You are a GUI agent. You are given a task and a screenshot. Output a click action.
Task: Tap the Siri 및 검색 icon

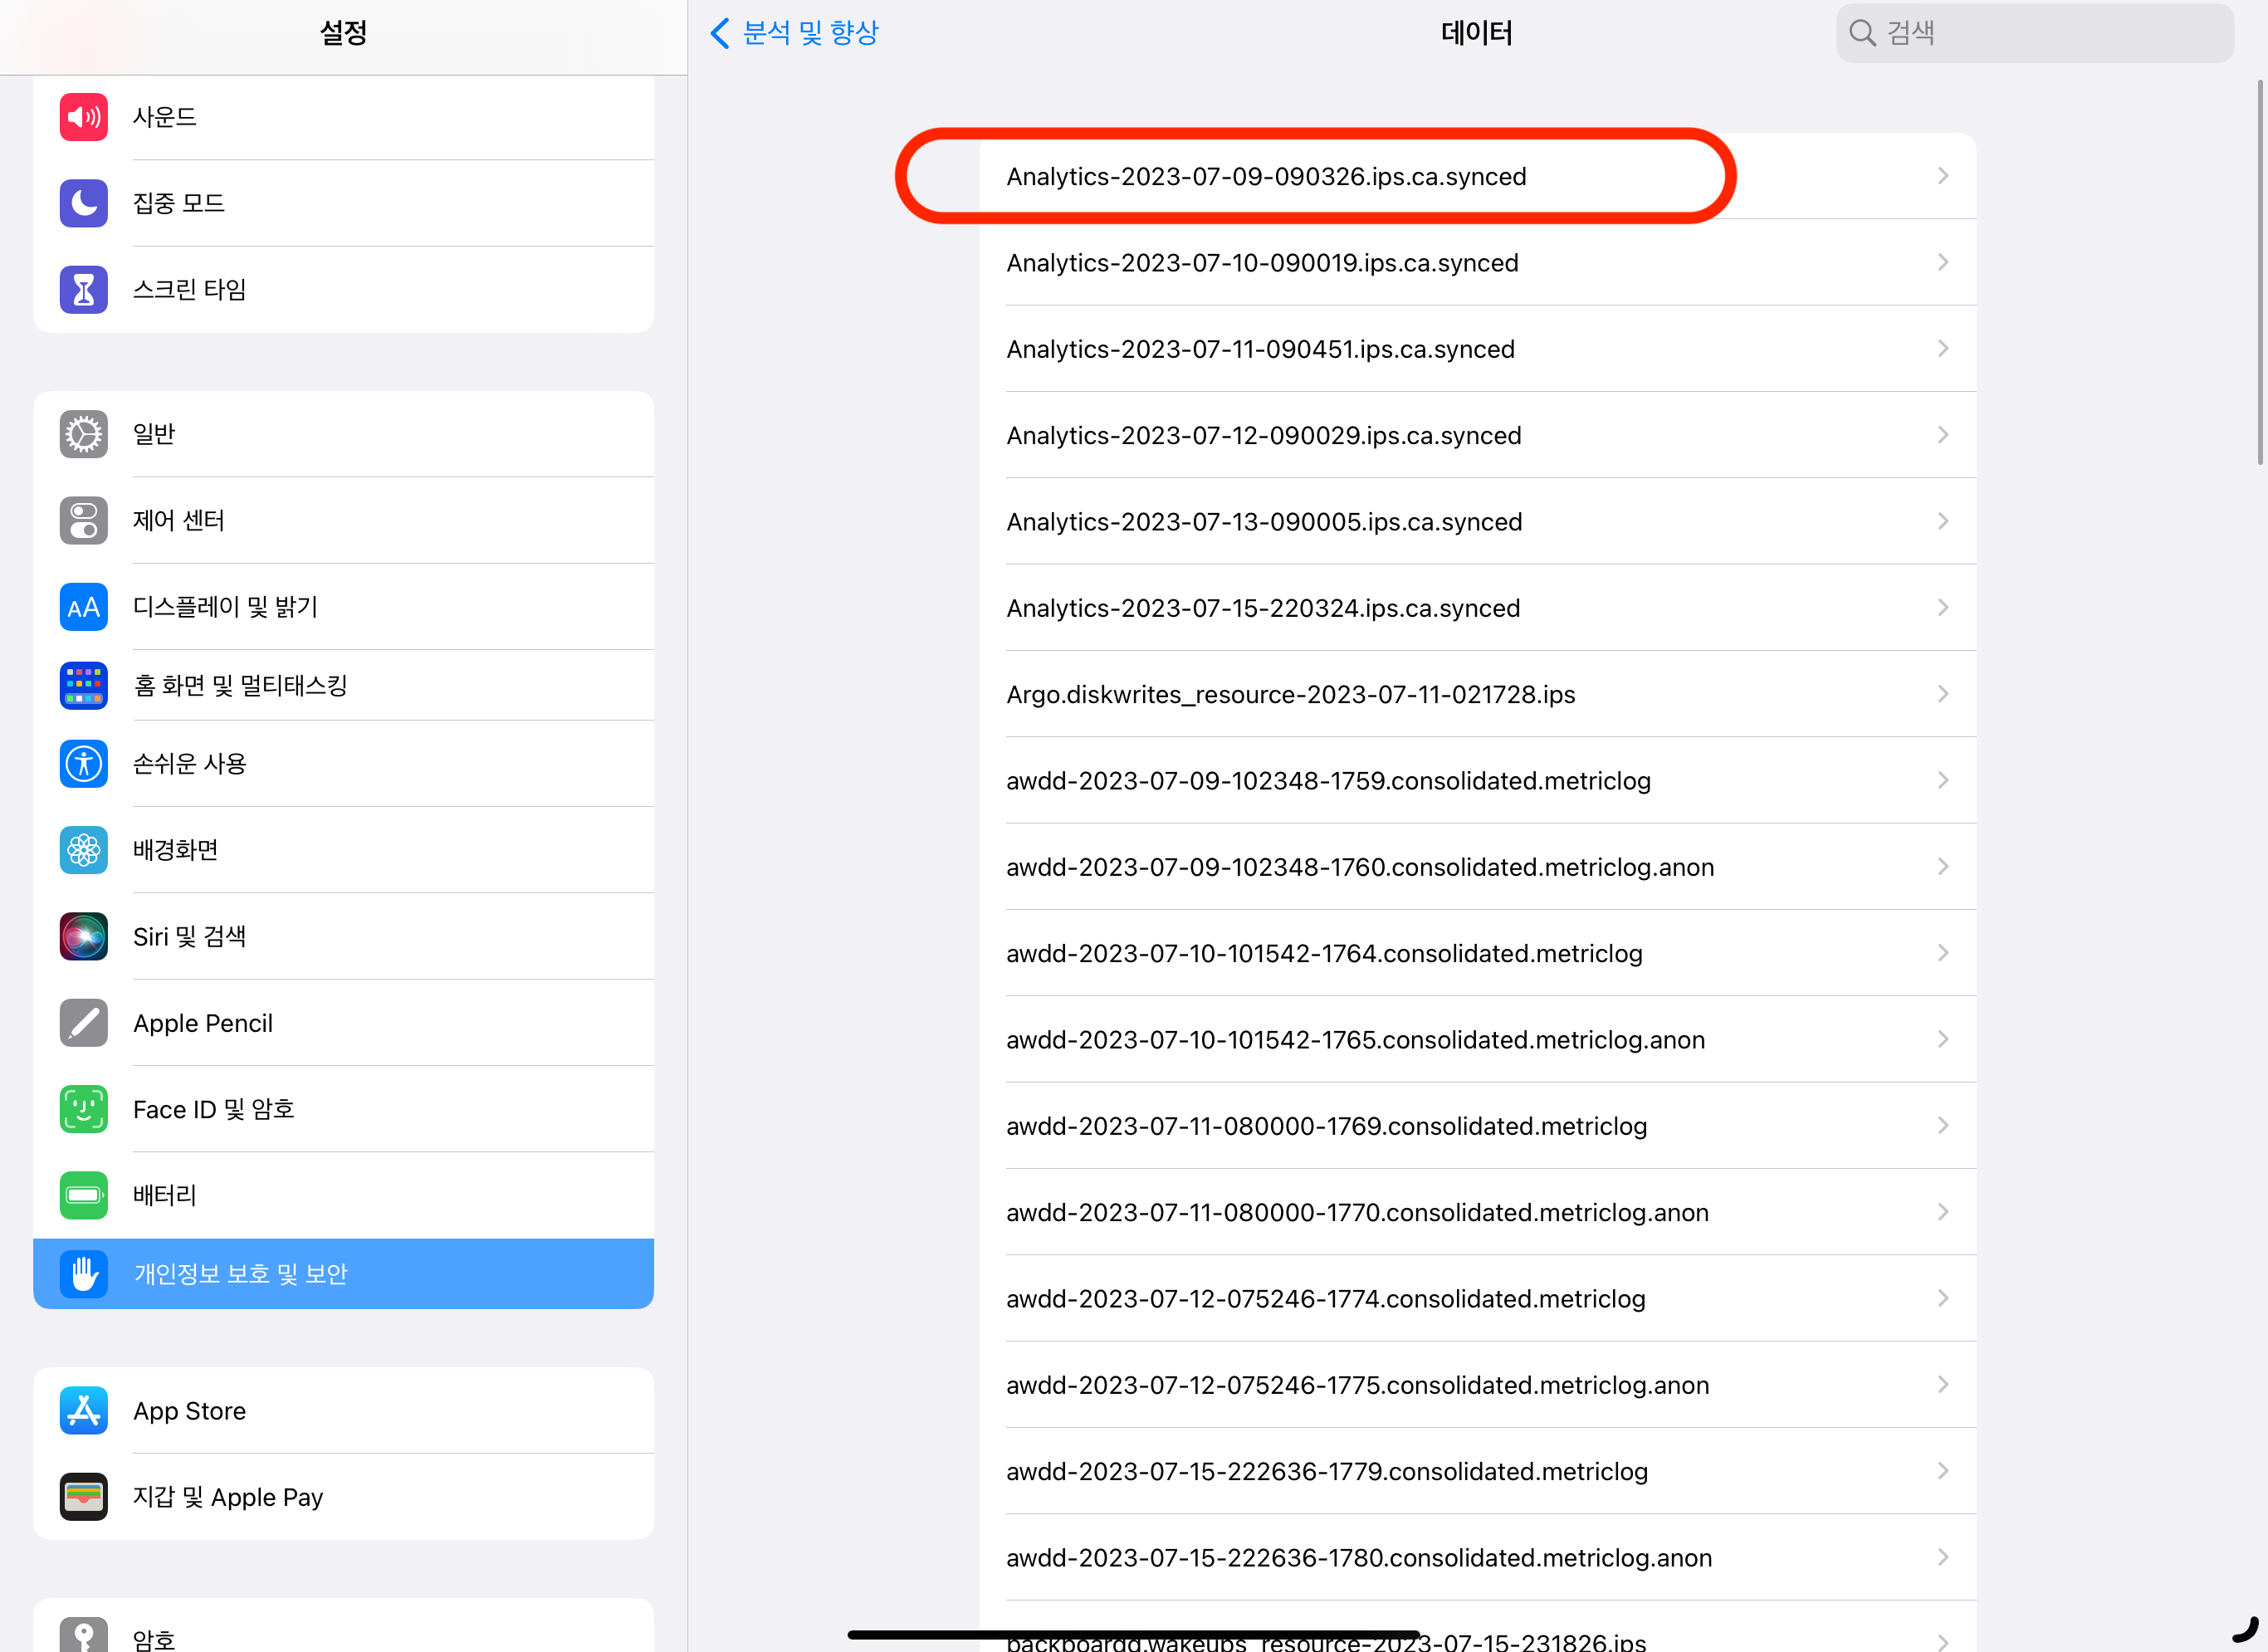(x=83, y=937)
